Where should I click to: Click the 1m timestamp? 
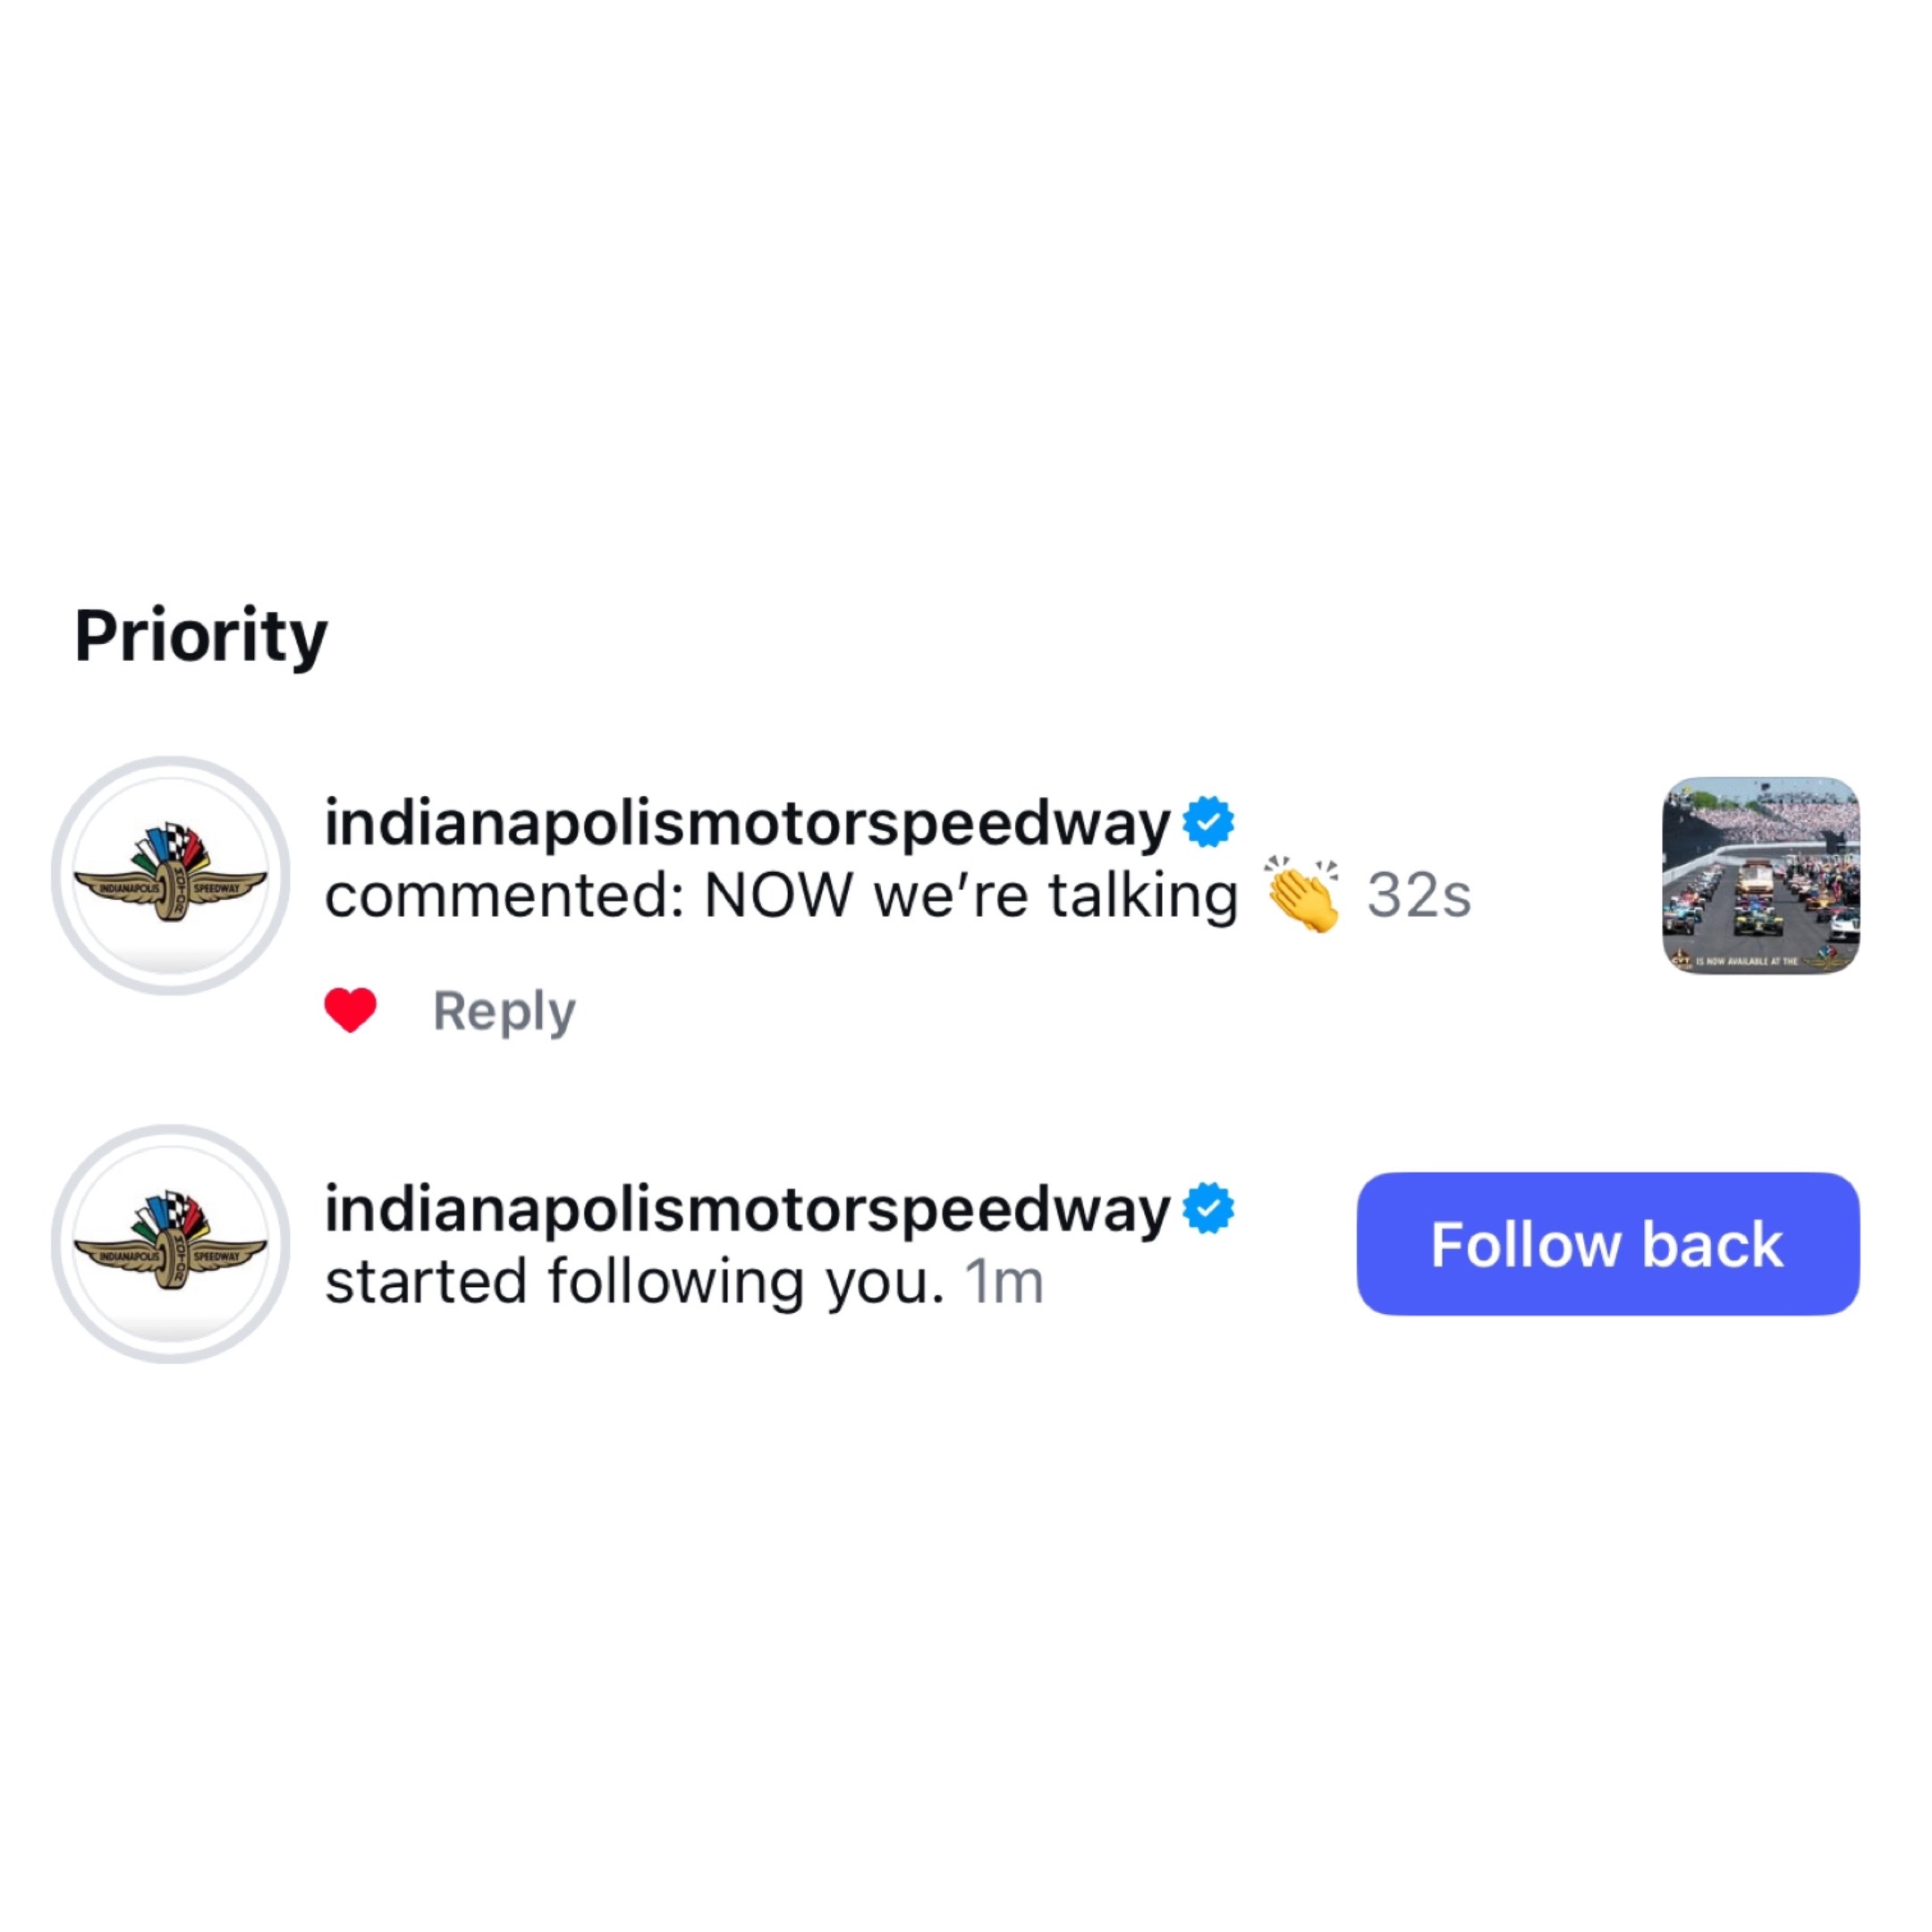click(1004, 1282)
